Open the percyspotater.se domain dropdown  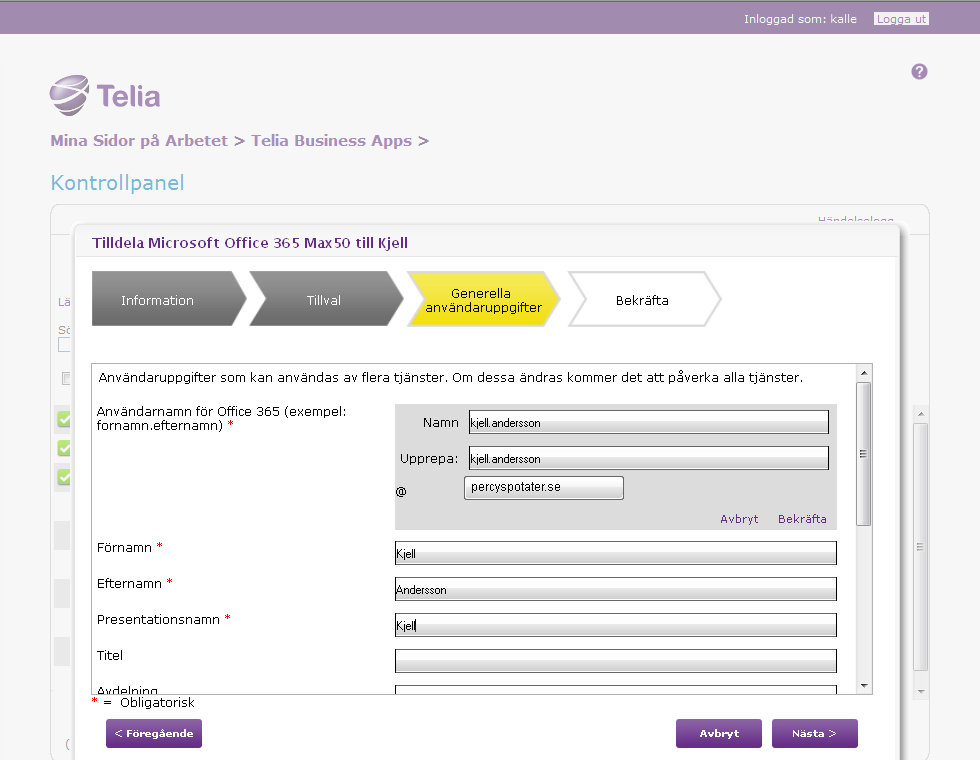click(544, 488)
